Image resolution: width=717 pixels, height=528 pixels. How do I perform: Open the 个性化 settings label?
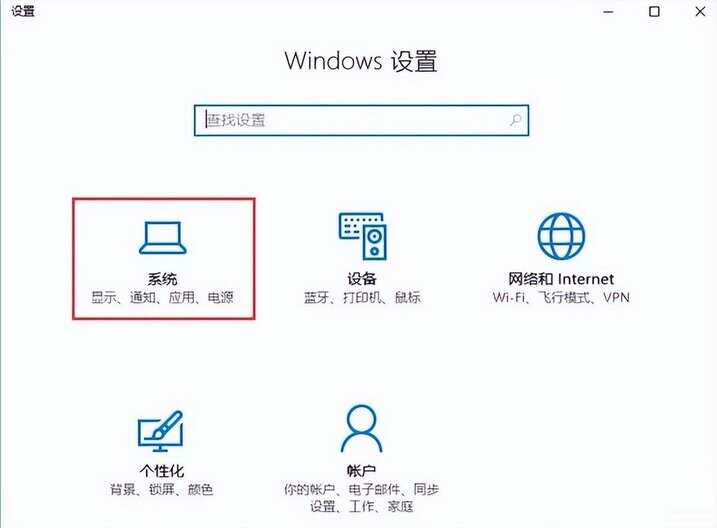click(162, 470)
